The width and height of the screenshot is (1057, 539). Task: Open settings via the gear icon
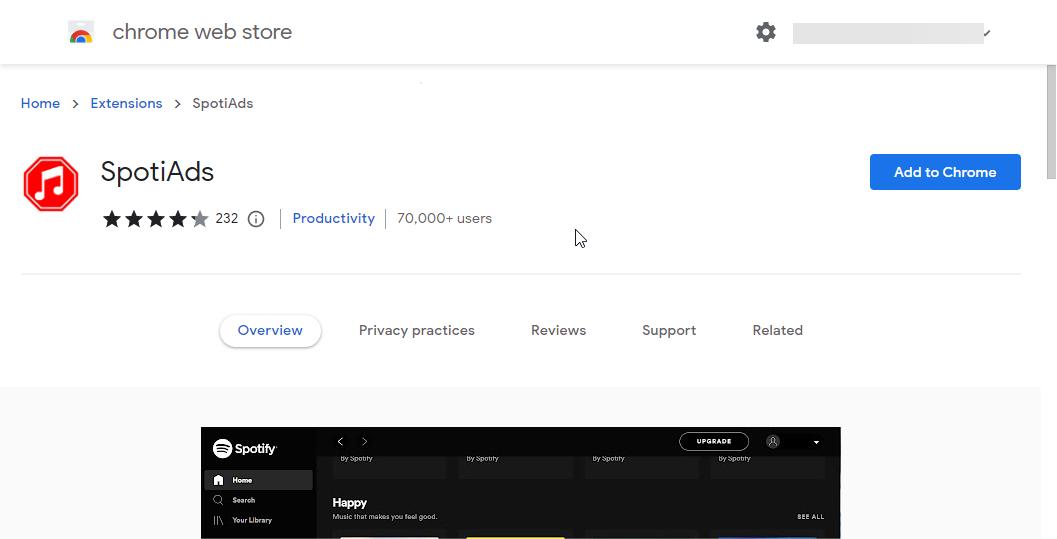click(x=766, y=32)
